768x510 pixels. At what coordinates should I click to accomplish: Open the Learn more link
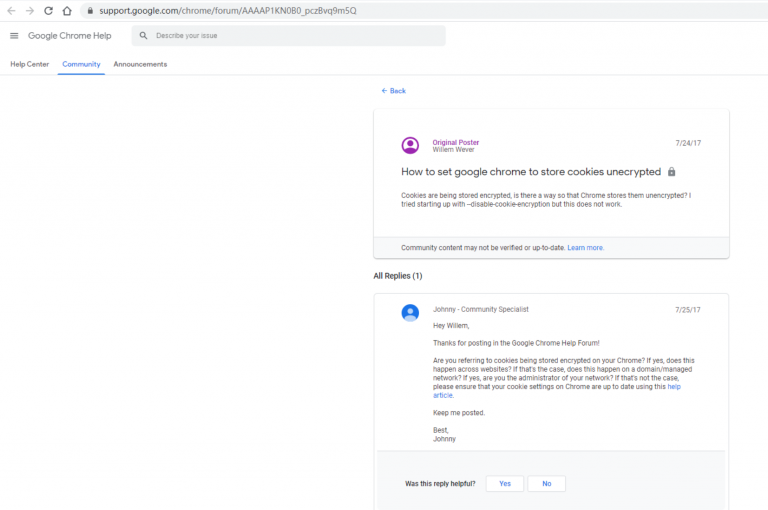[x=585, y=248]
